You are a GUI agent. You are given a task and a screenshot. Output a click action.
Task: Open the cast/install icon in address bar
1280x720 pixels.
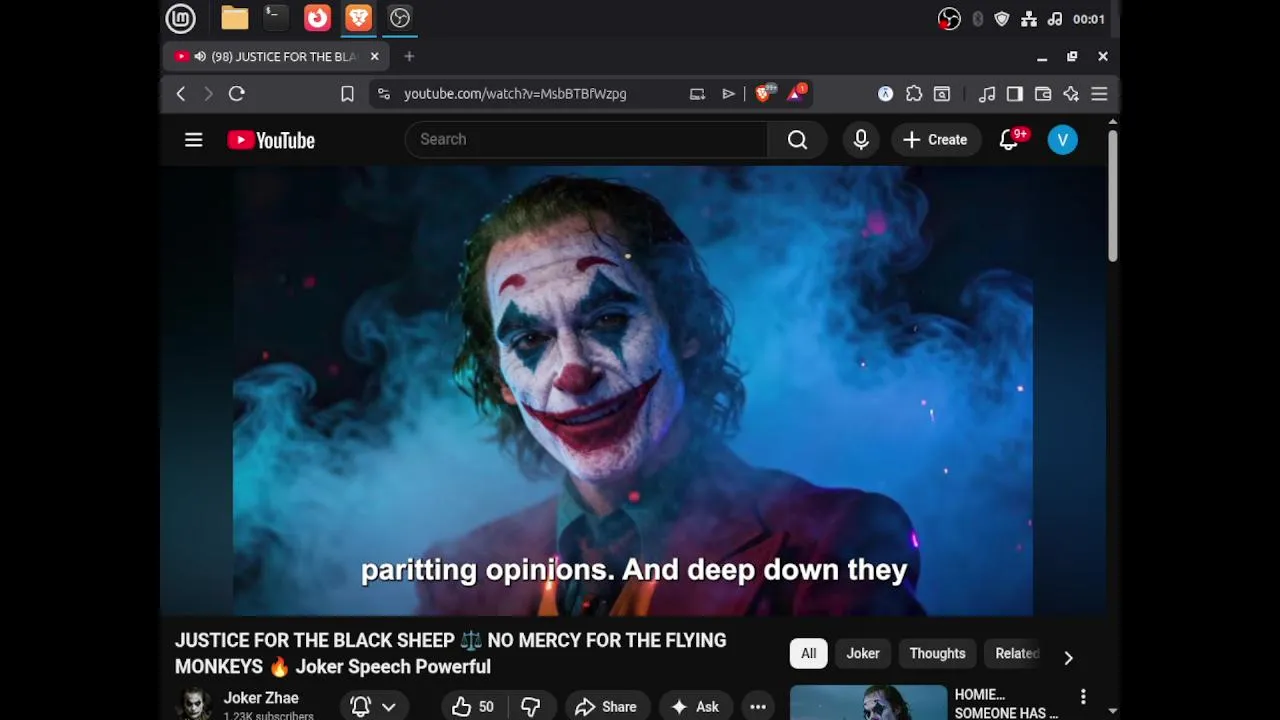[697, 94]
